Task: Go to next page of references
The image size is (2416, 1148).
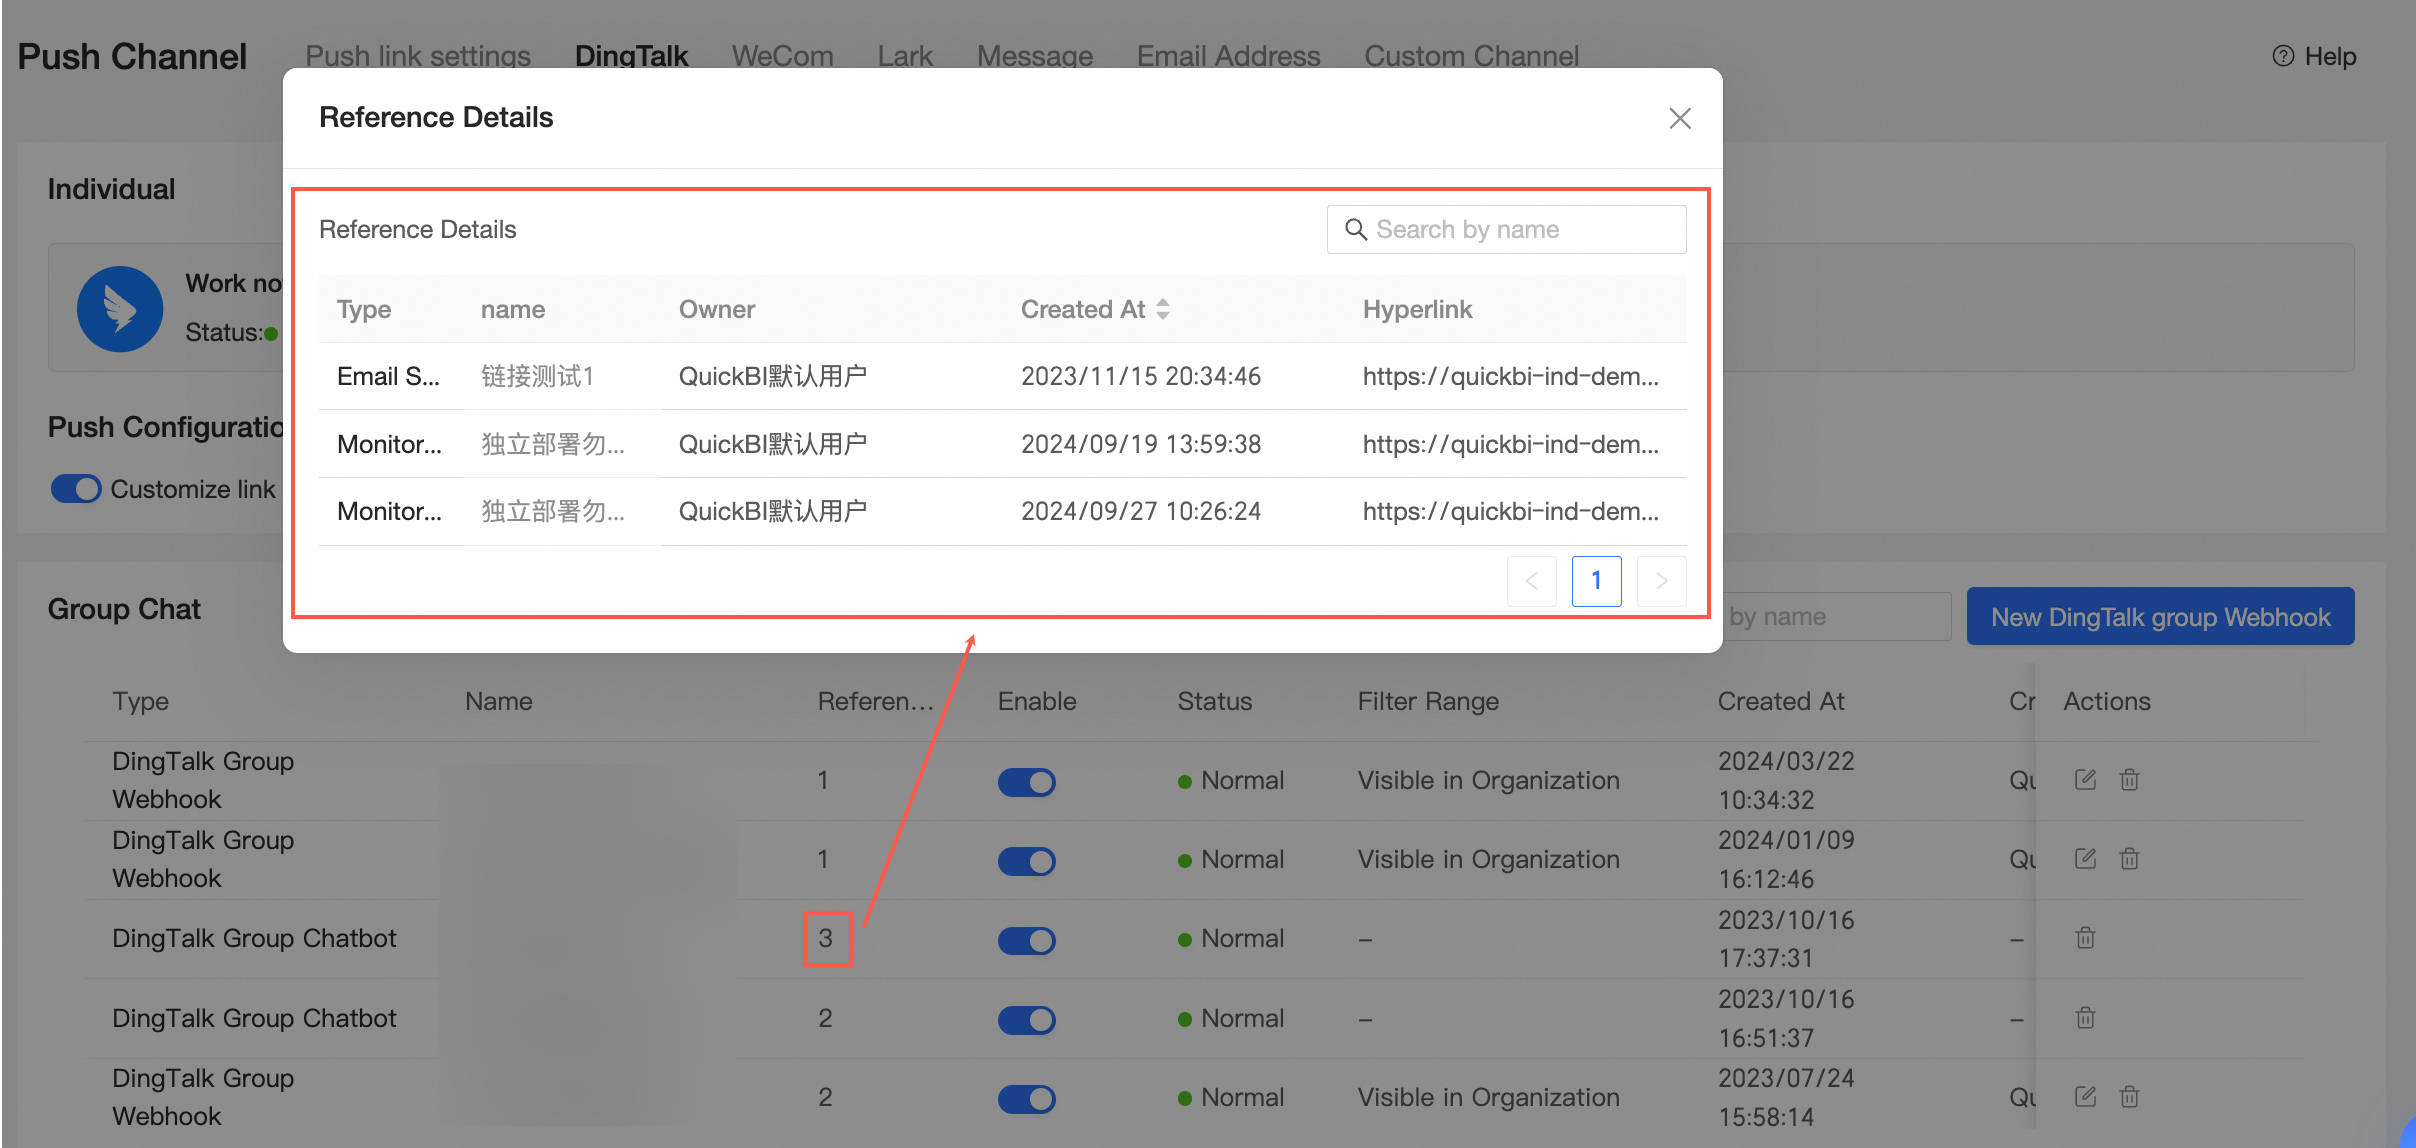Action: click(x=1661, y=580)
